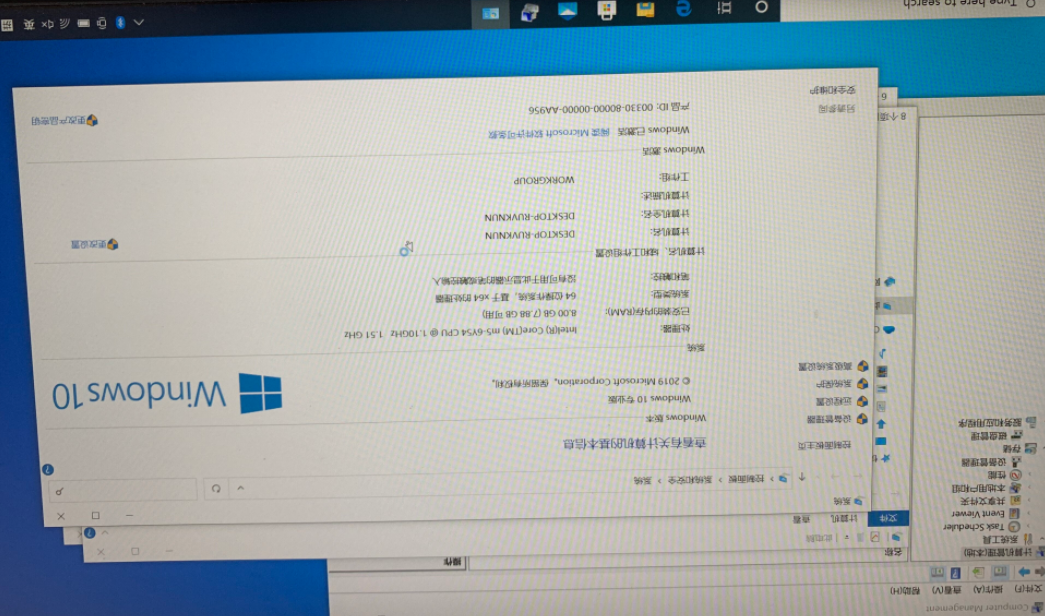Click the blue help icon in Computer Management toolbar
Viewport: 1045px width, 616px height.
coord(956,573)
